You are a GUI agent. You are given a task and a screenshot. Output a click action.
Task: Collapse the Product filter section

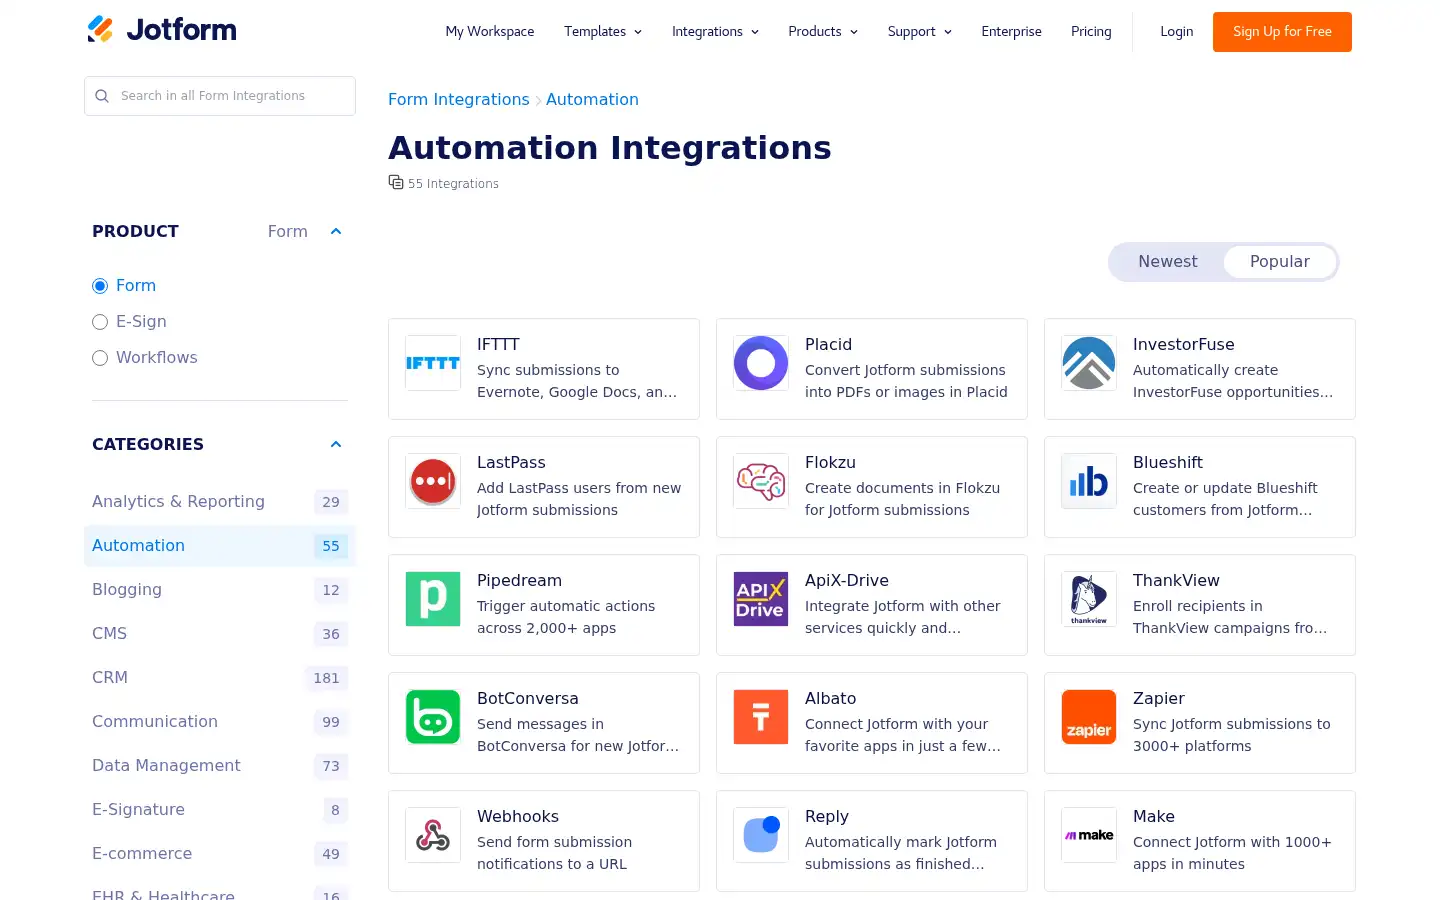336,232
